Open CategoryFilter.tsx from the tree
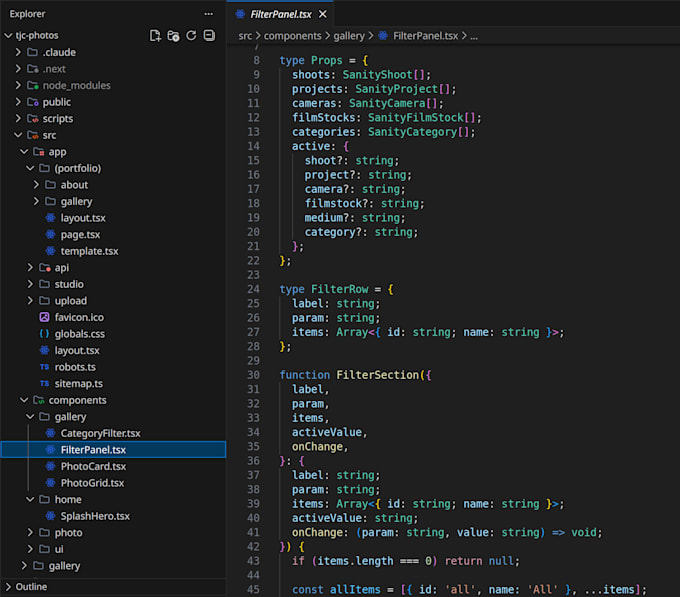680x597 pixels. pyautogui.click(x=100, y=433)
